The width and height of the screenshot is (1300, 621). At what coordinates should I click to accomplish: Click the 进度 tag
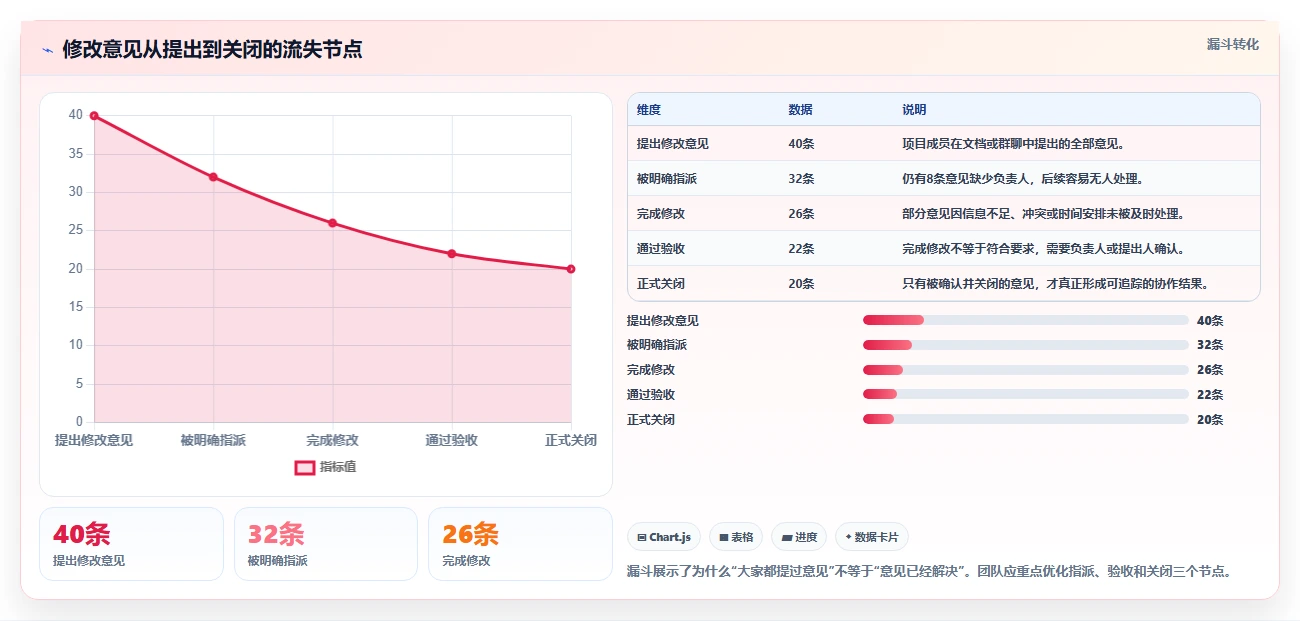(x=799, y=537)
